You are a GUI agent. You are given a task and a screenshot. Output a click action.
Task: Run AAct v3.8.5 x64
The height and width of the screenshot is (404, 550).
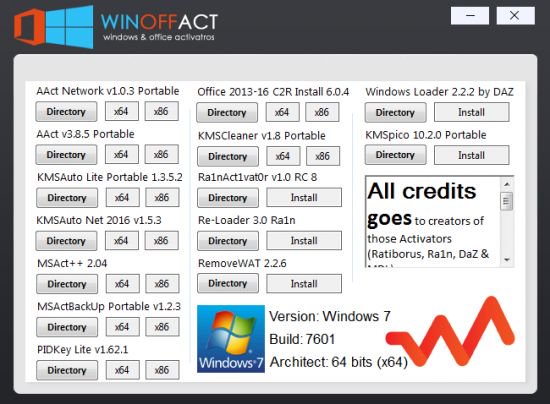[121, 154]
